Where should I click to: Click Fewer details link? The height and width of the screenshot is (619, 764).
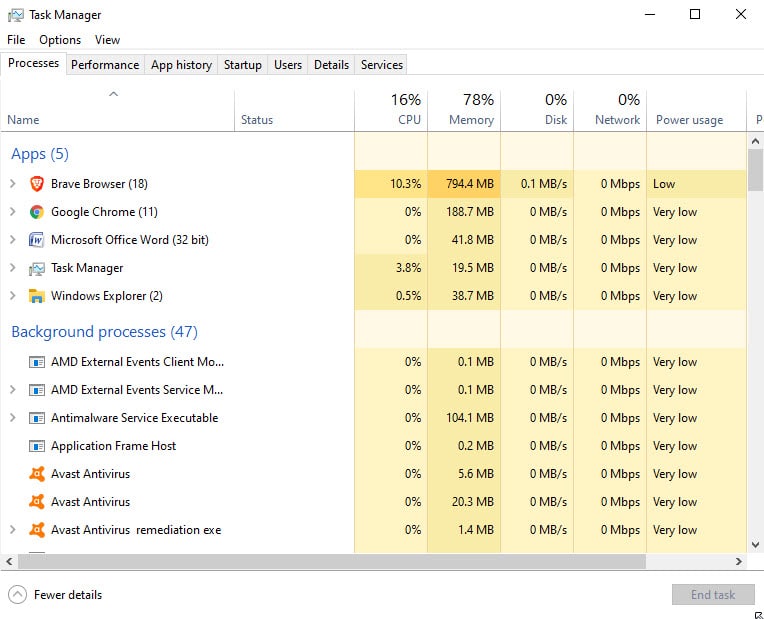coord(68,595)
